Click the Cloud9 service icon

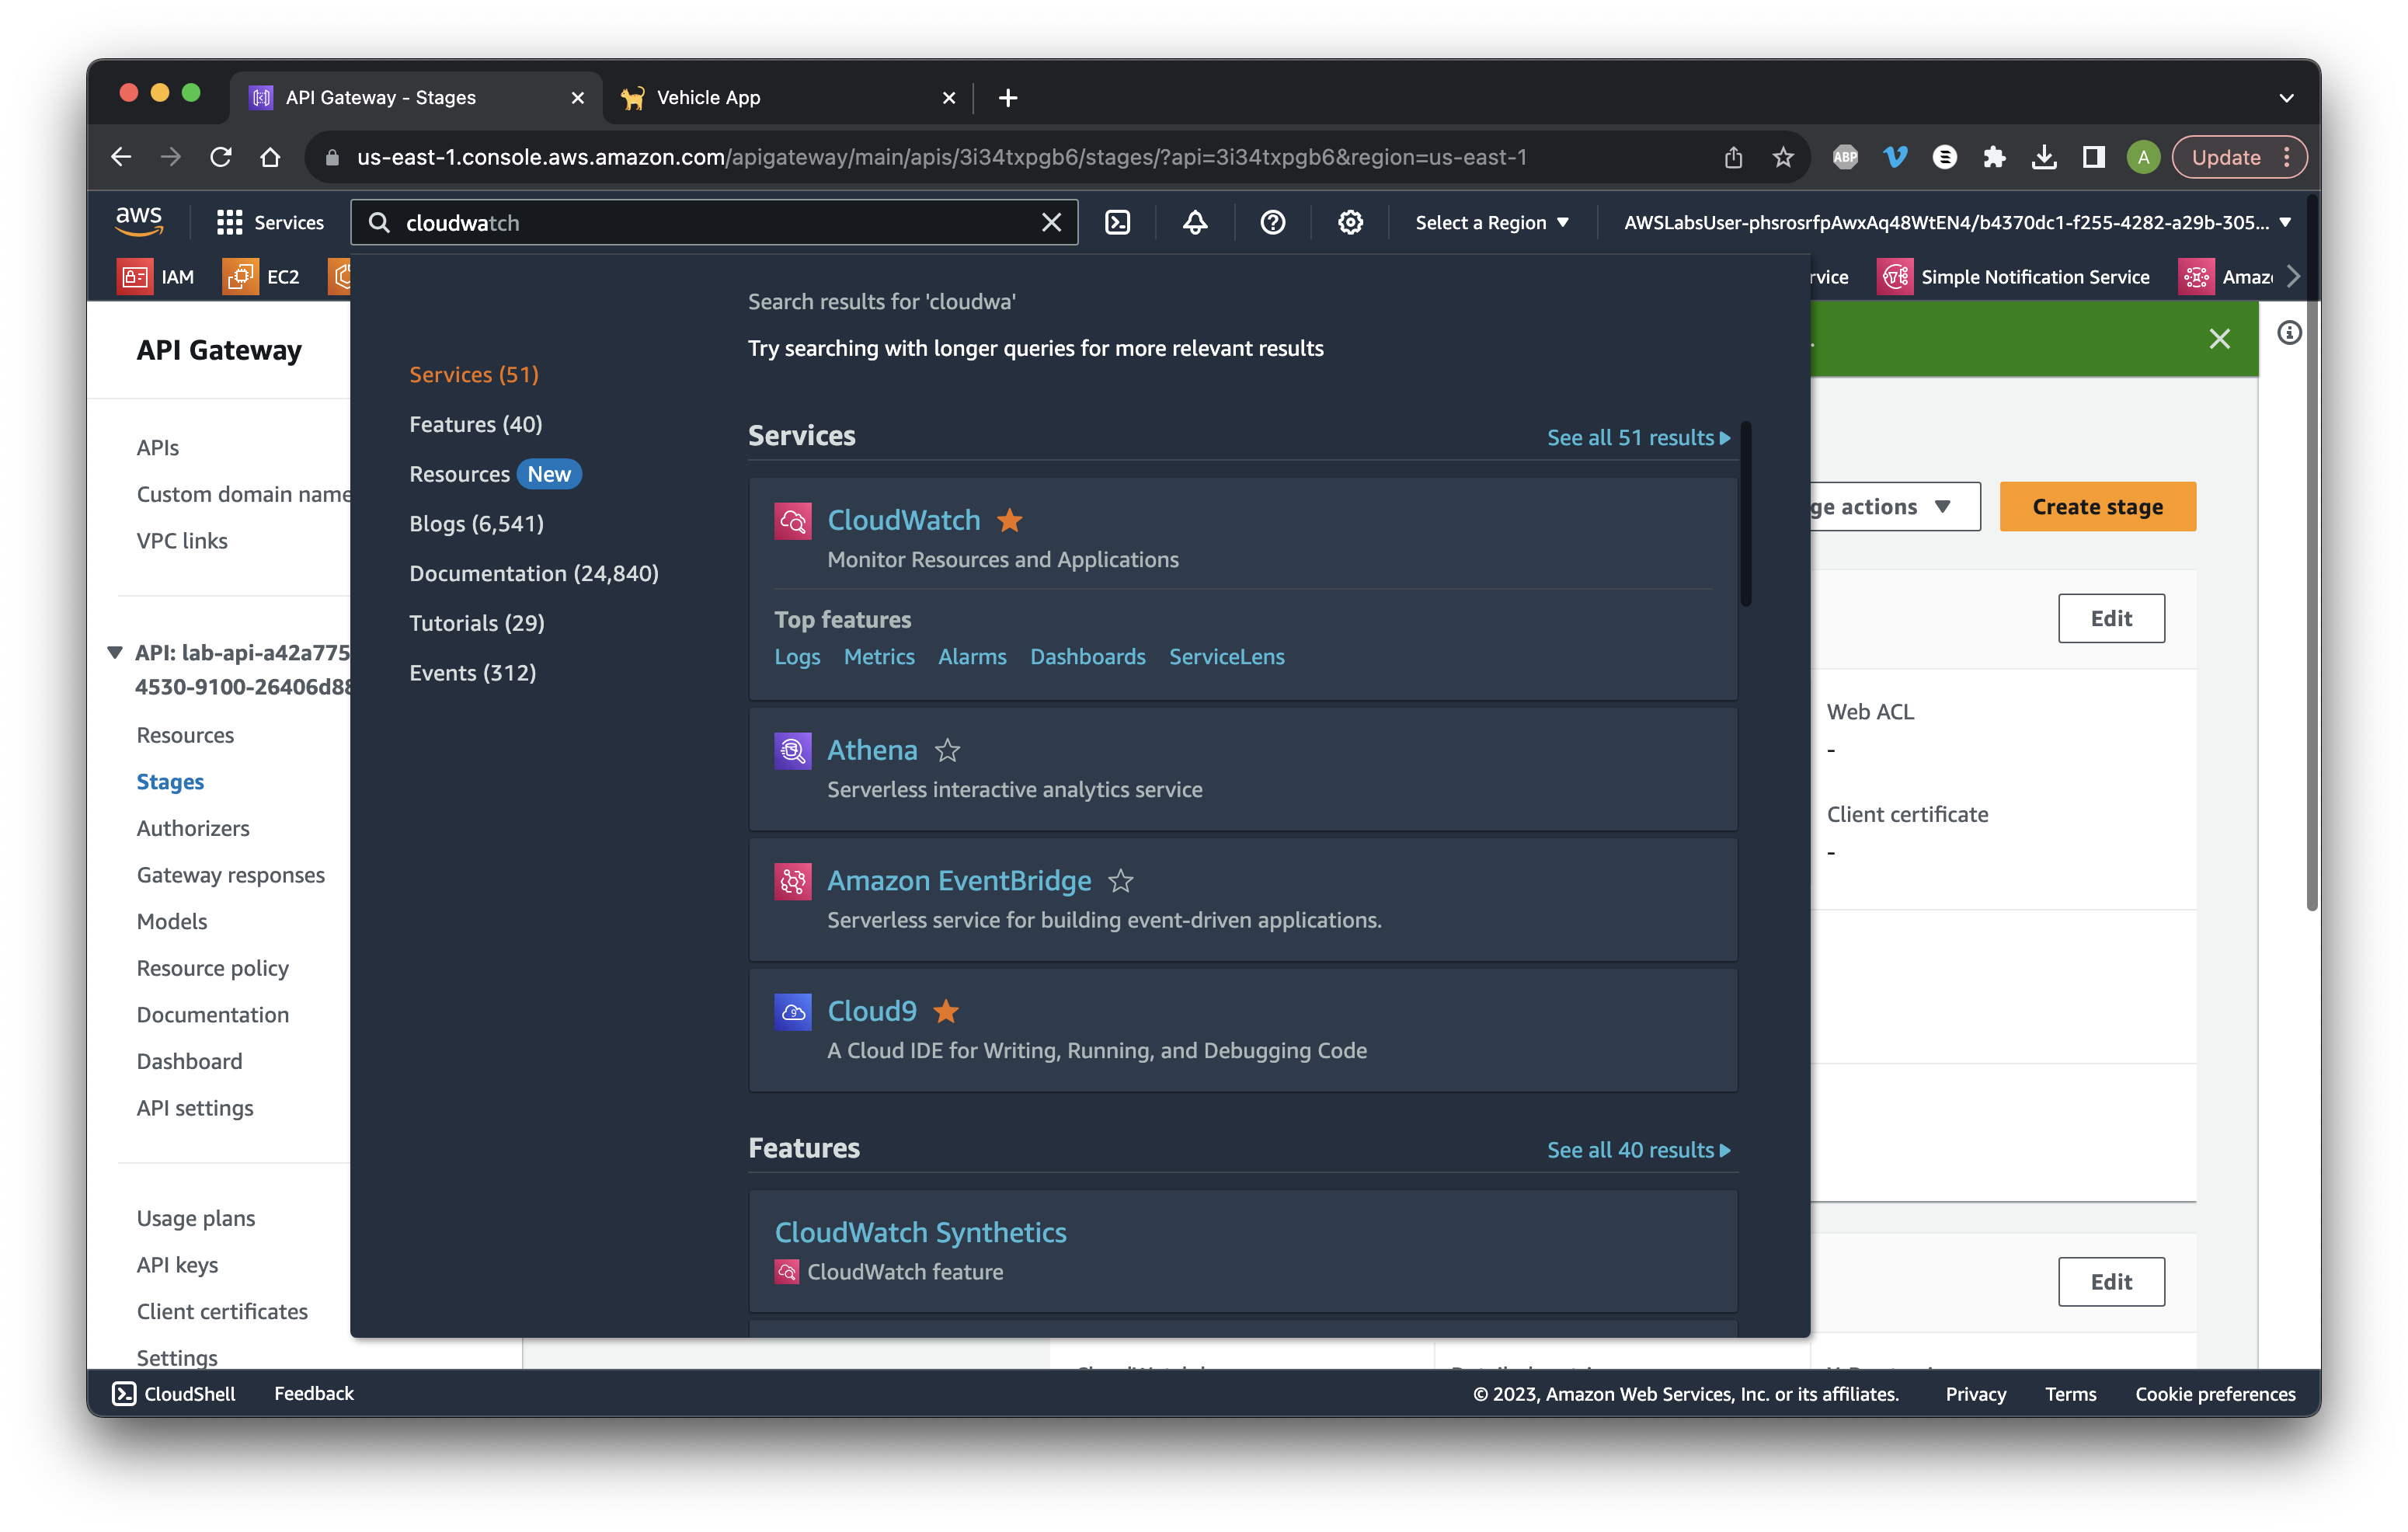click(793, 1012)
